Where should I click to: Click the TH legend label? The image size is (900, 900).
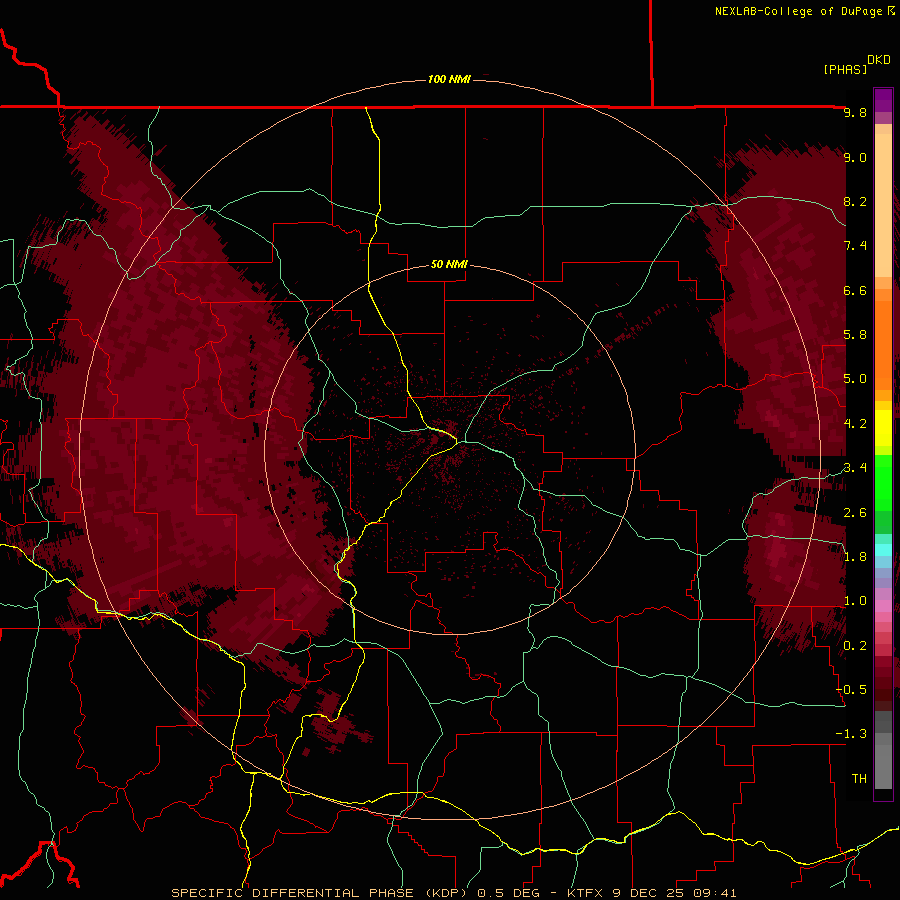[x=859, y=779]
